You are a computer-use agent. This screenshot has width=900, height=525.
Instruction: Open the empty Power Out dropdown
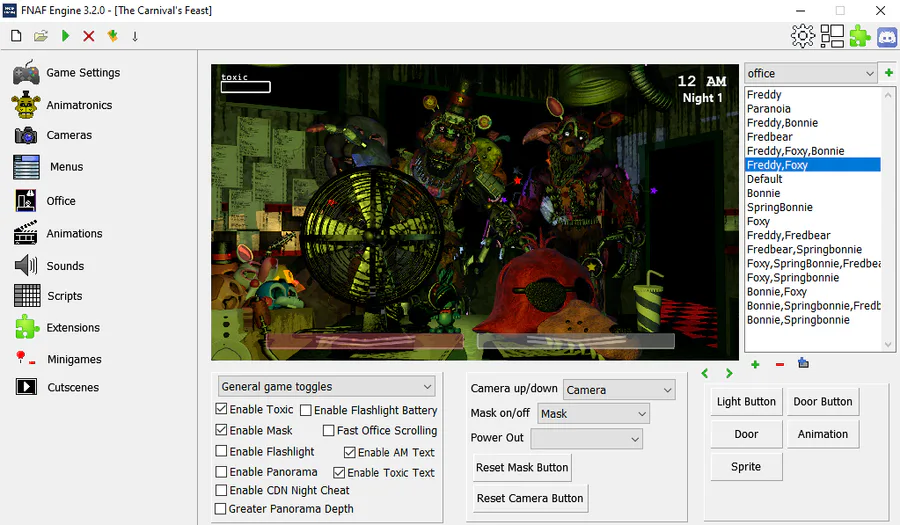pos(587,439)
